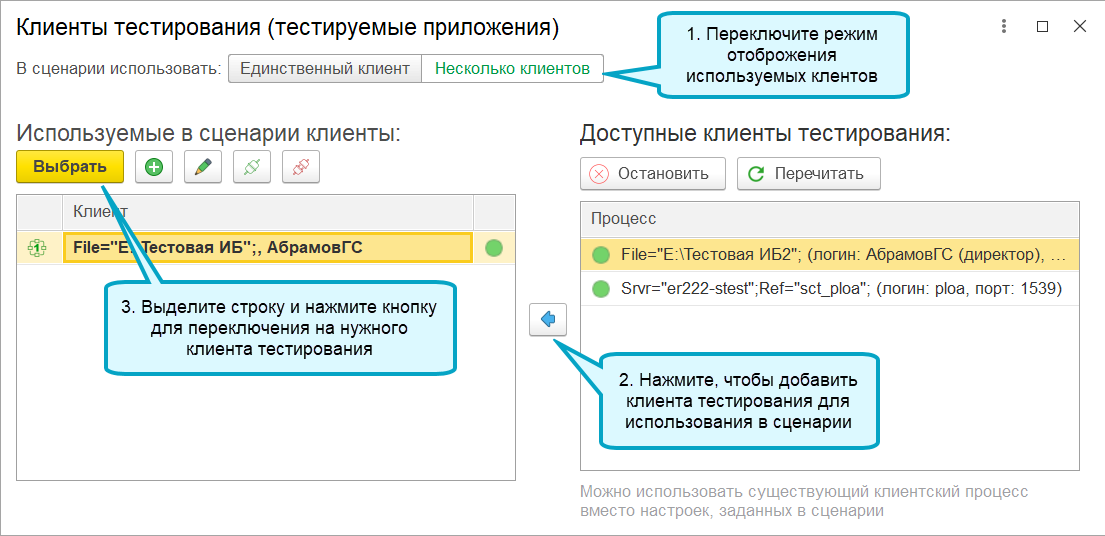Select the Единственный клиент mode
This screenshot has width=1105, height=536.
pyautogui.click(x=325, y=69)
